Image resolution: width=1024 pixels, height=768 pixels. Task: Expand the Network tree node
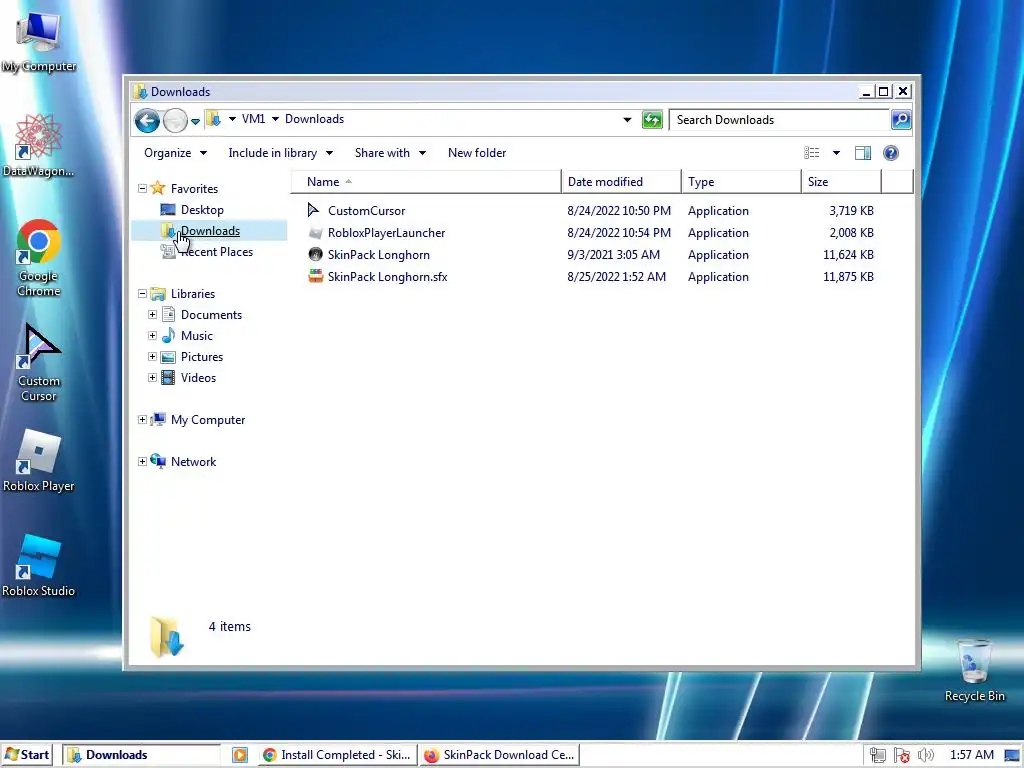[x=142, y=462]
